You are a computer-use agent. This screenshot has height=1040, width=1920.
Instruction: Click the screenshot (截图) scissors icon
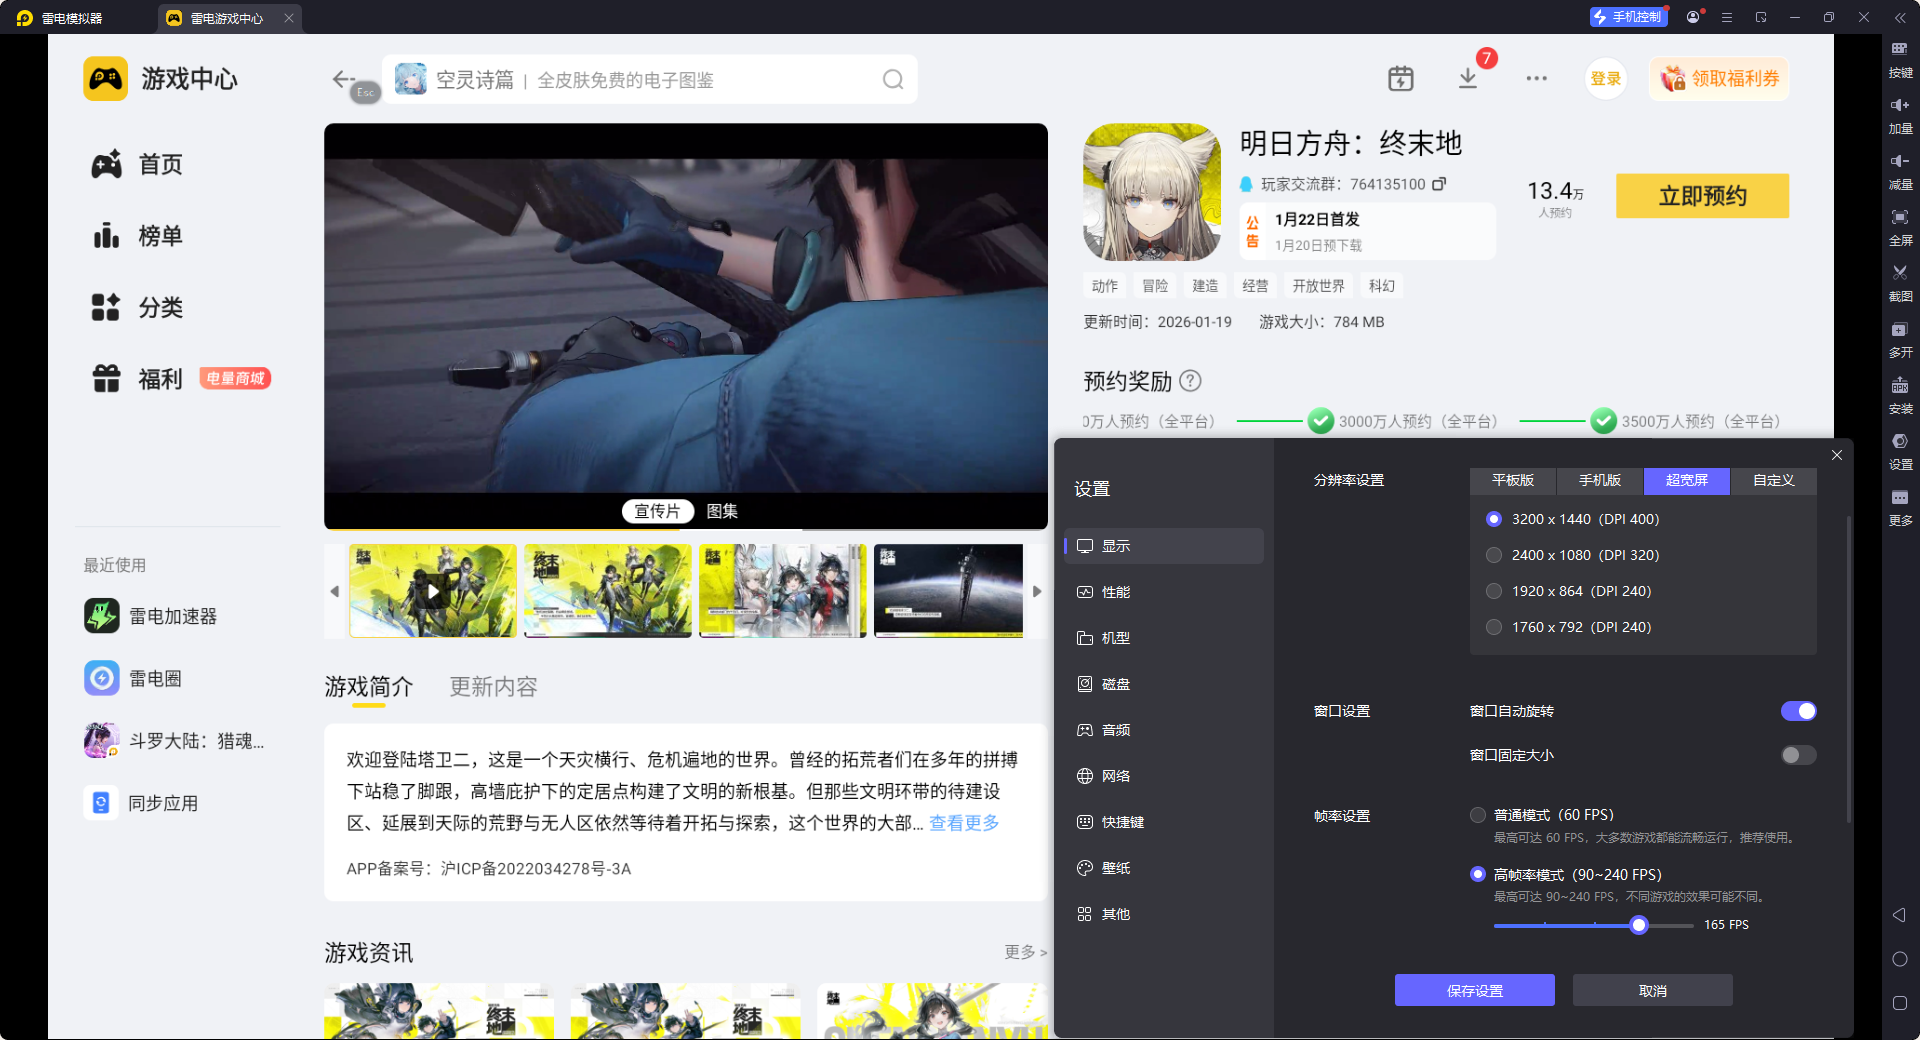1899,273
